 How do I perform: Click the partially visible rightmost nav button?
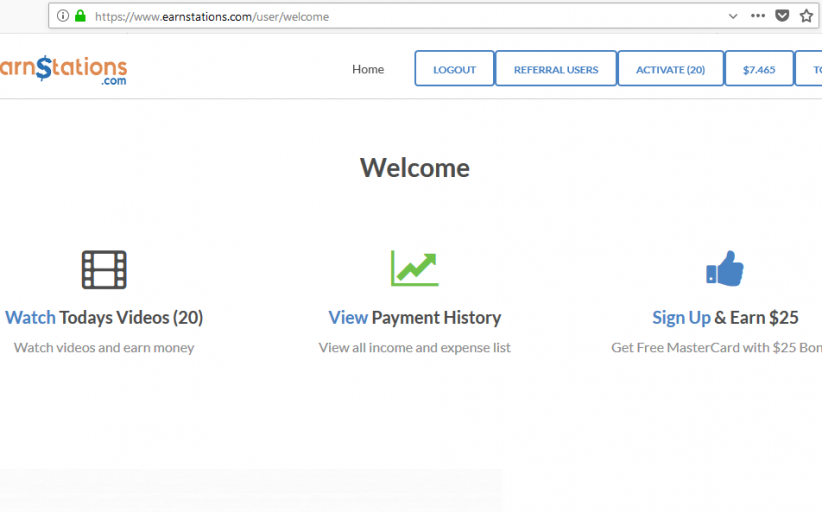coord(812,69)
